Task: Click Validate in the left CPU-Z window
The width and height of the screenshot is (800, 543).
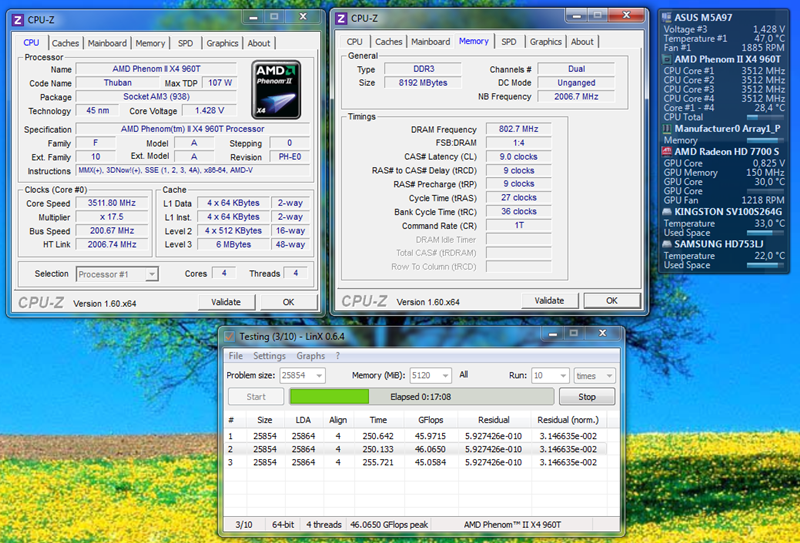Action: (x=226, y=302)
